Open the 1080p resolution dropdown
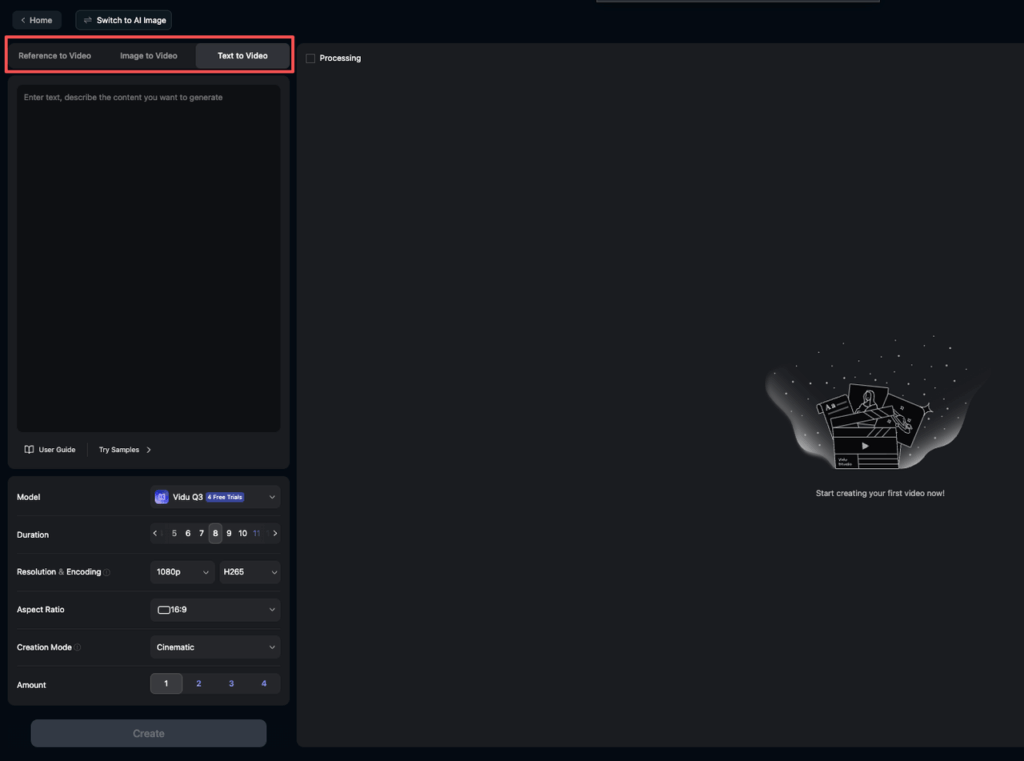1024x761 pixels. coord(182,572)
